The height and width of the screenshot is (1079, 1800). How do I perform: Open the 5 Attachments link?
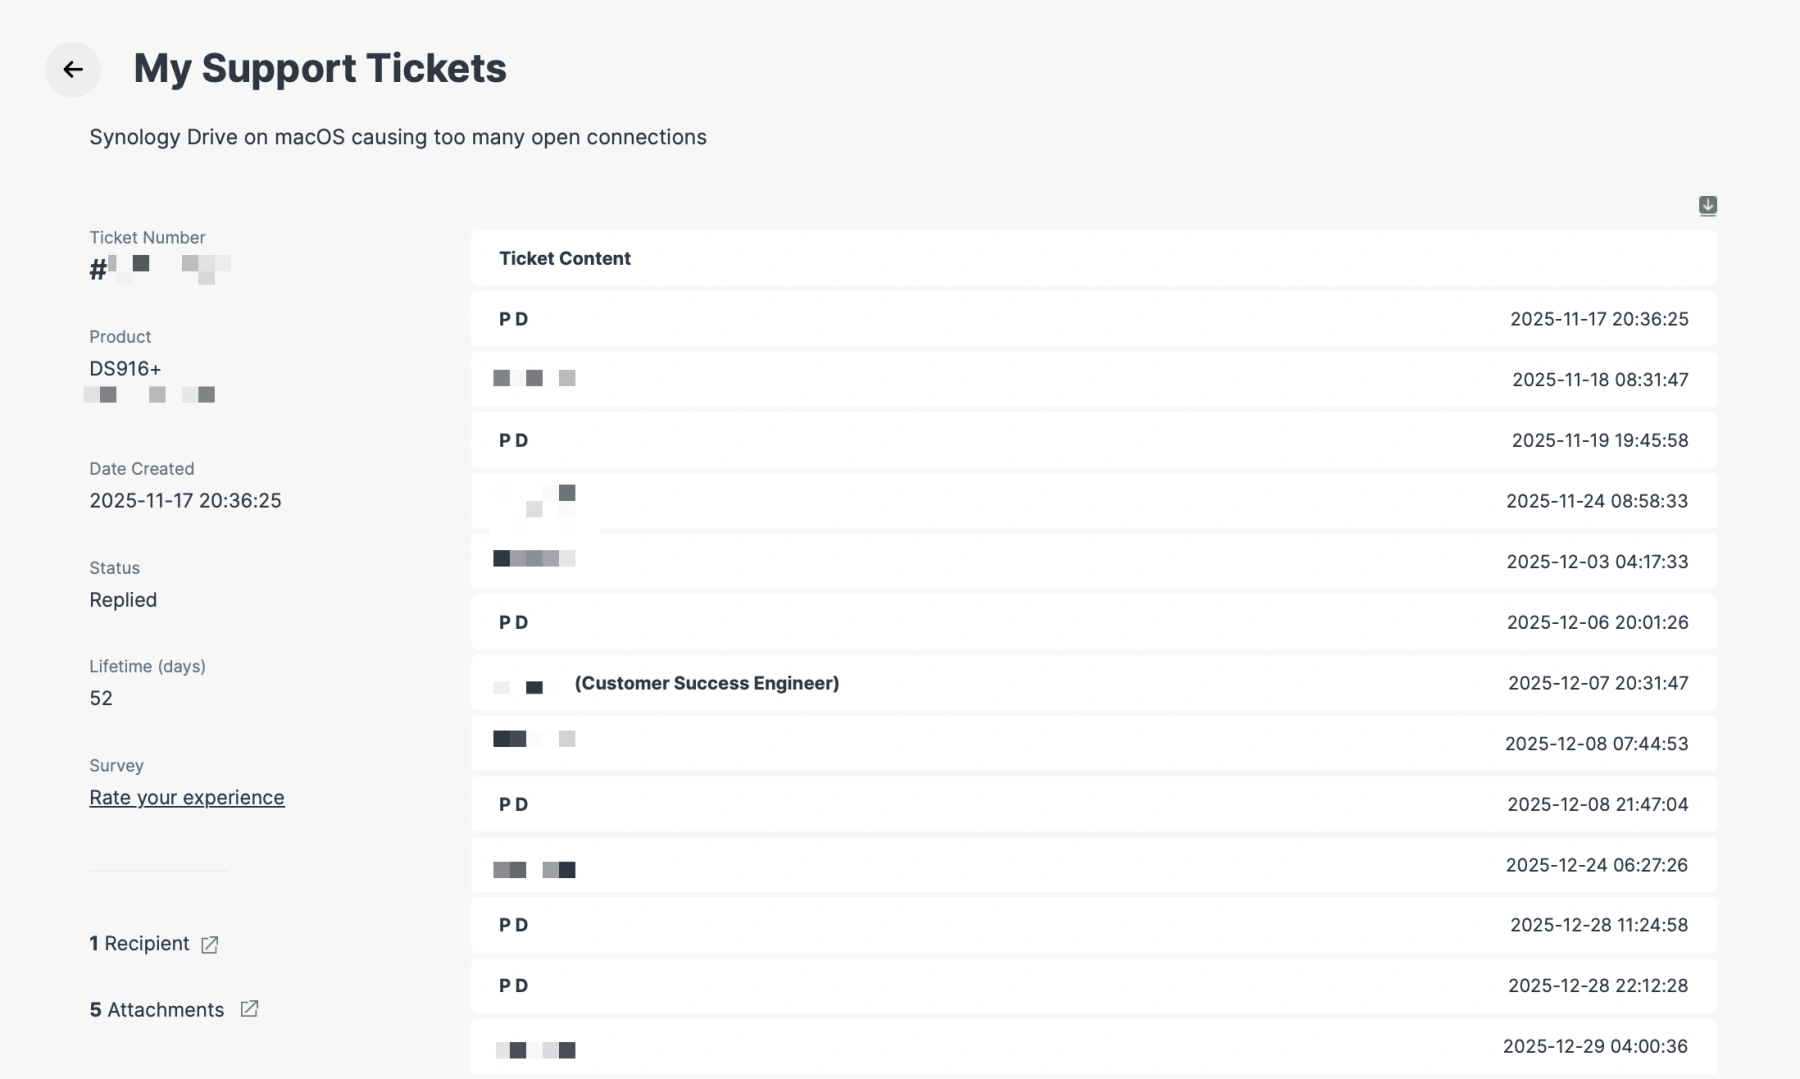coord(157,1009)
